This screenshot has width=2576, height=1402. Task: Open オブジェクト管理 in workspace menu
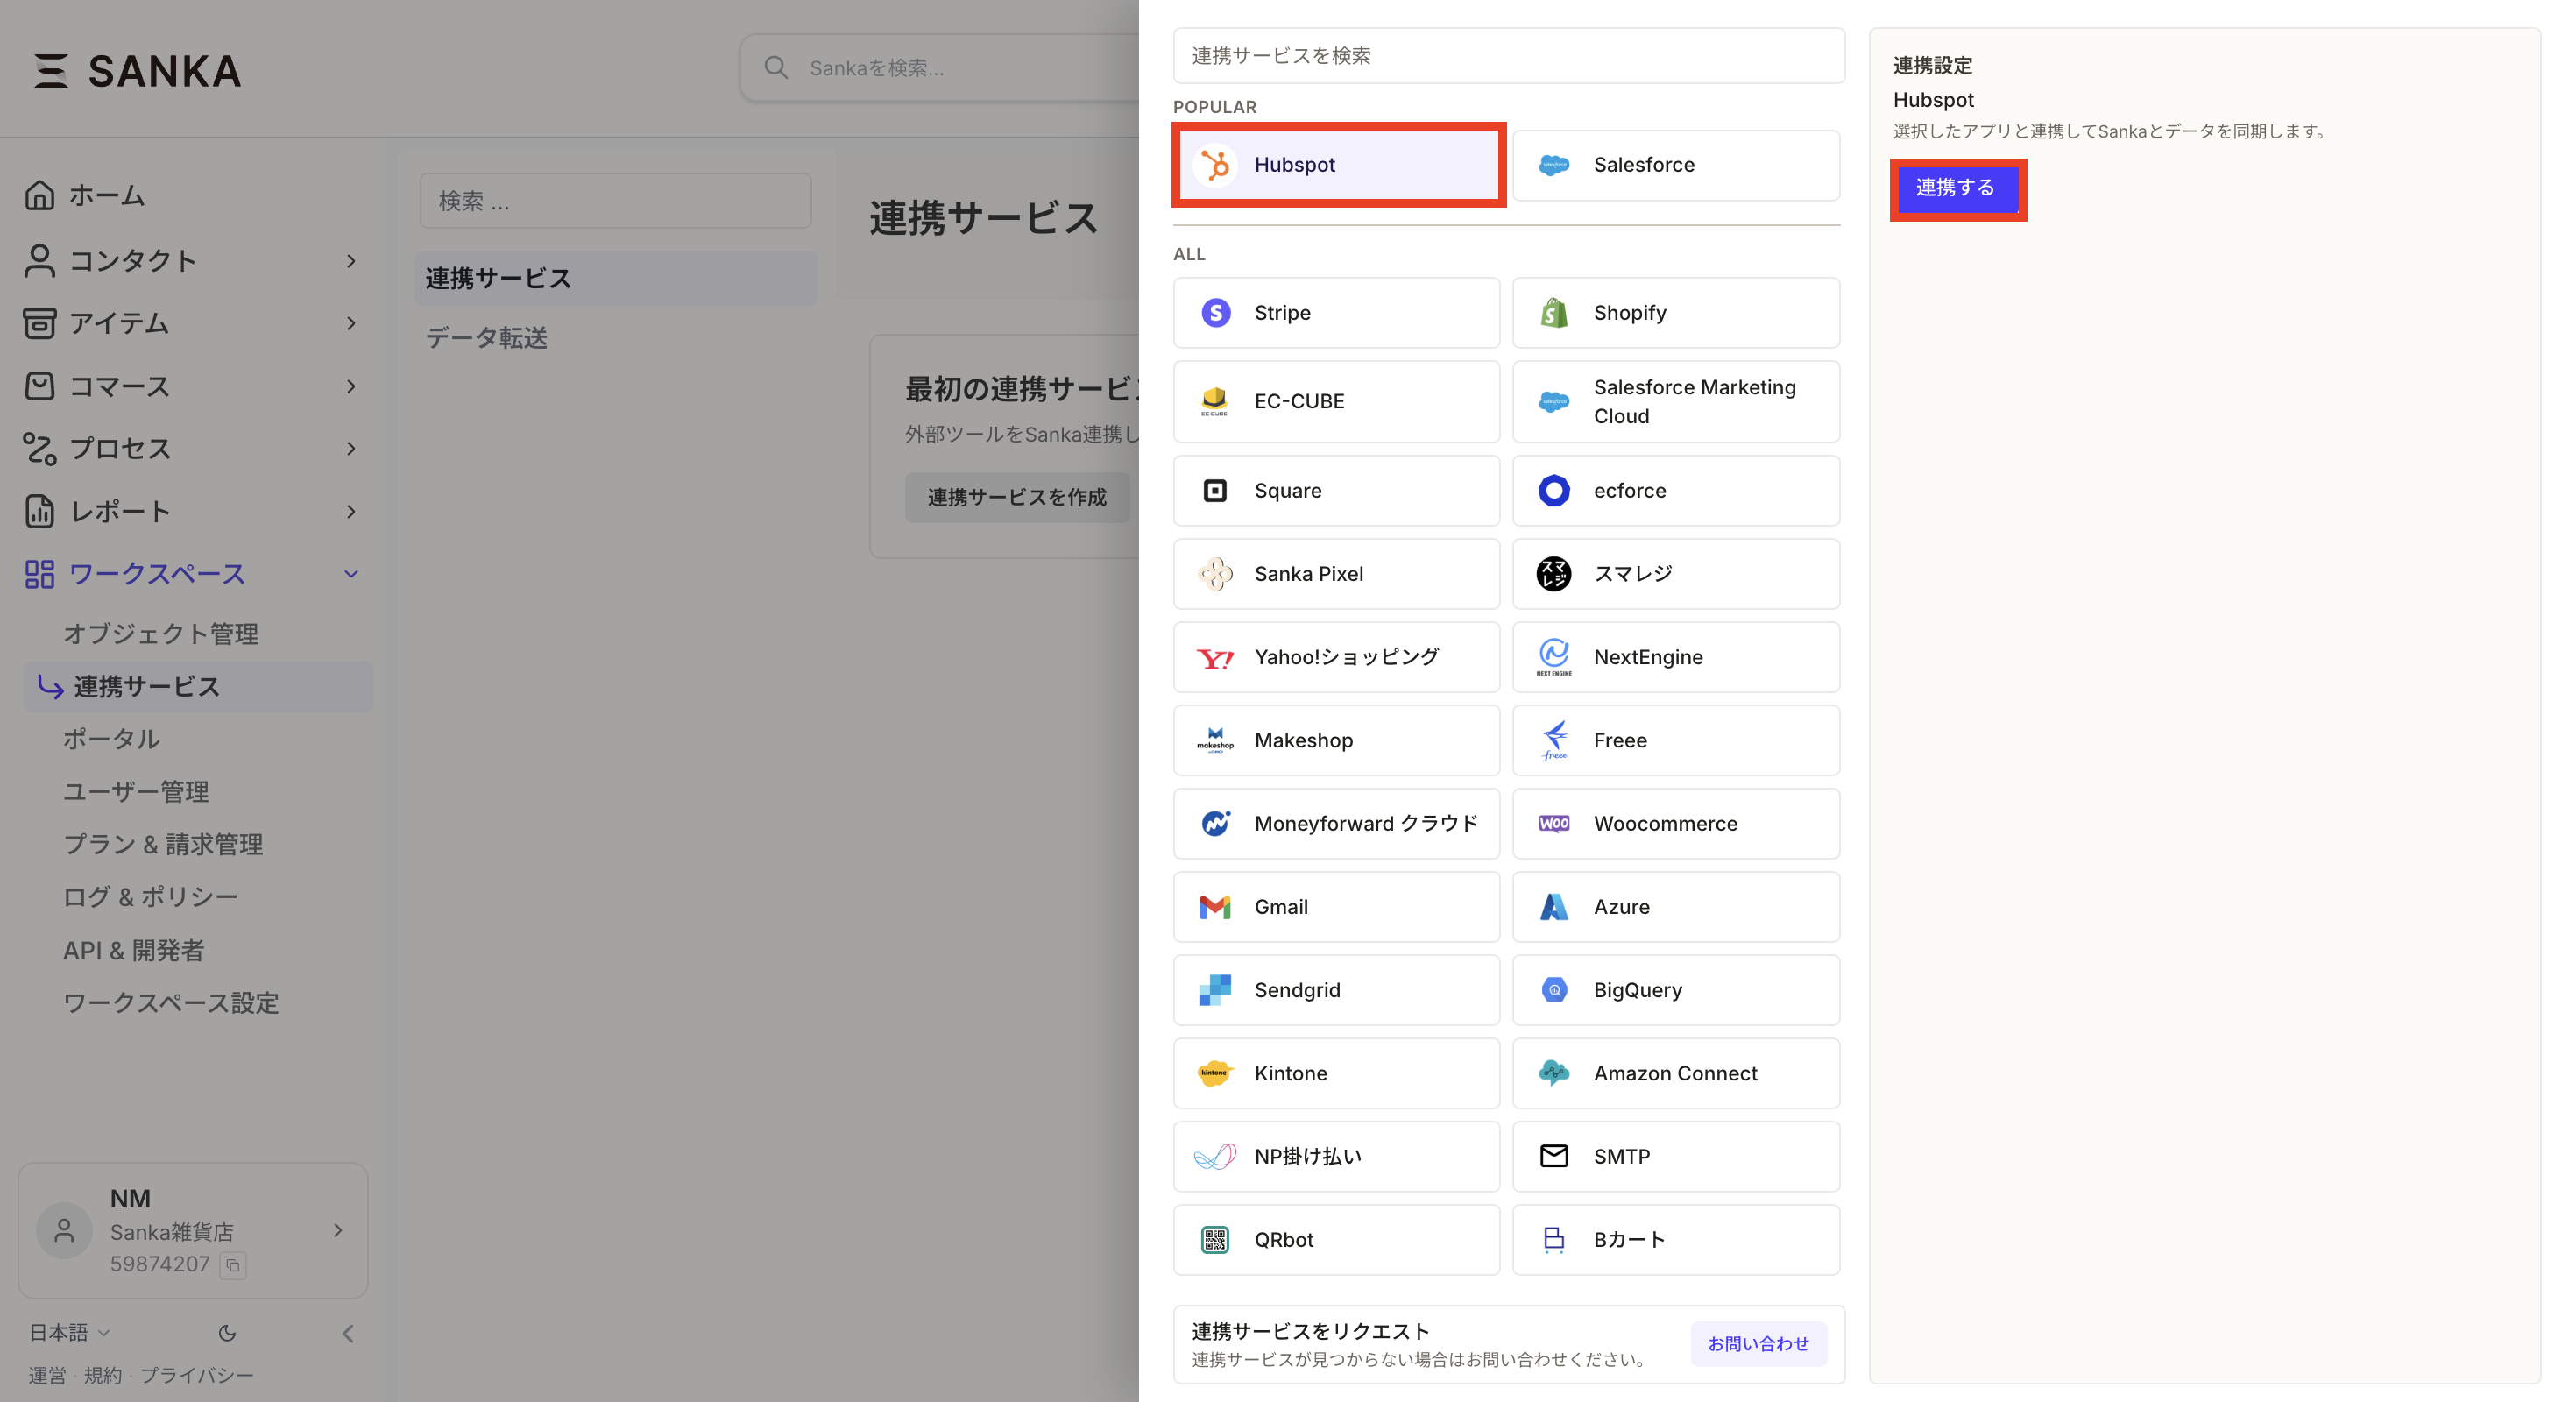tap(161, 633)
